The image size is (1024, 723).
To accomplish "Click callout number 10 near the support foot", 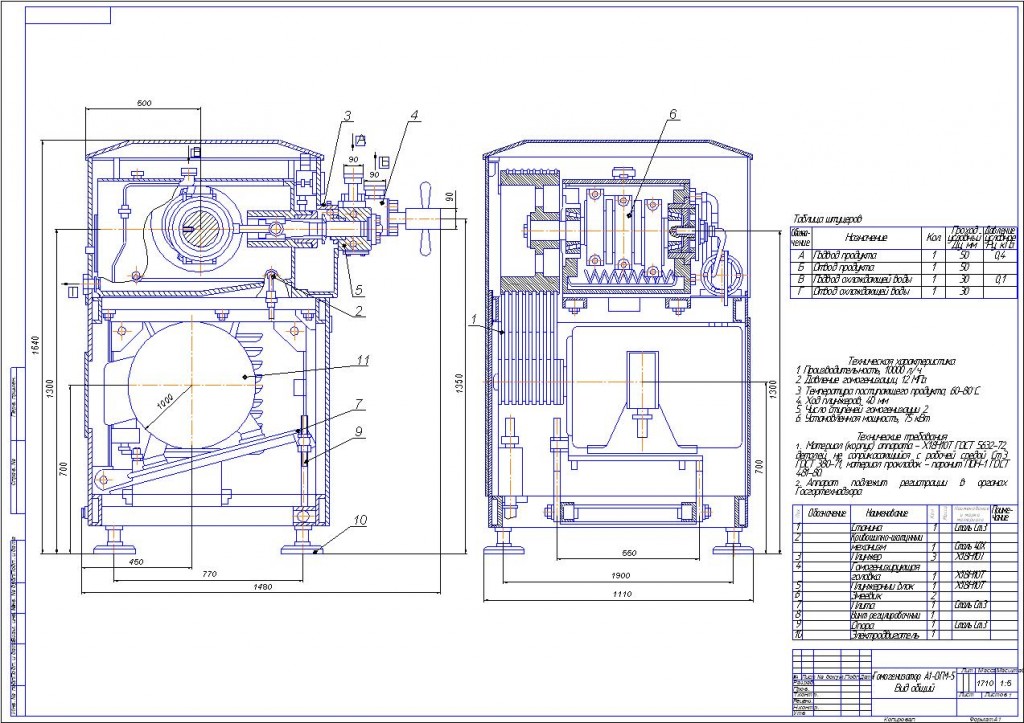I will [x=360, y=521].
